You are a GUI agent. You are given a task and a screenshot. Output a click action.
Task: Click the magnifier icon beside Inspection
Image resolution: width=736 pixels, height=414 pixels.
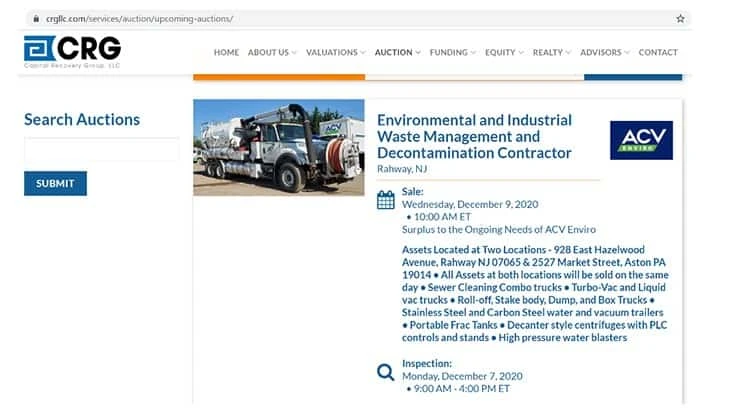click(x=385, y=372)
